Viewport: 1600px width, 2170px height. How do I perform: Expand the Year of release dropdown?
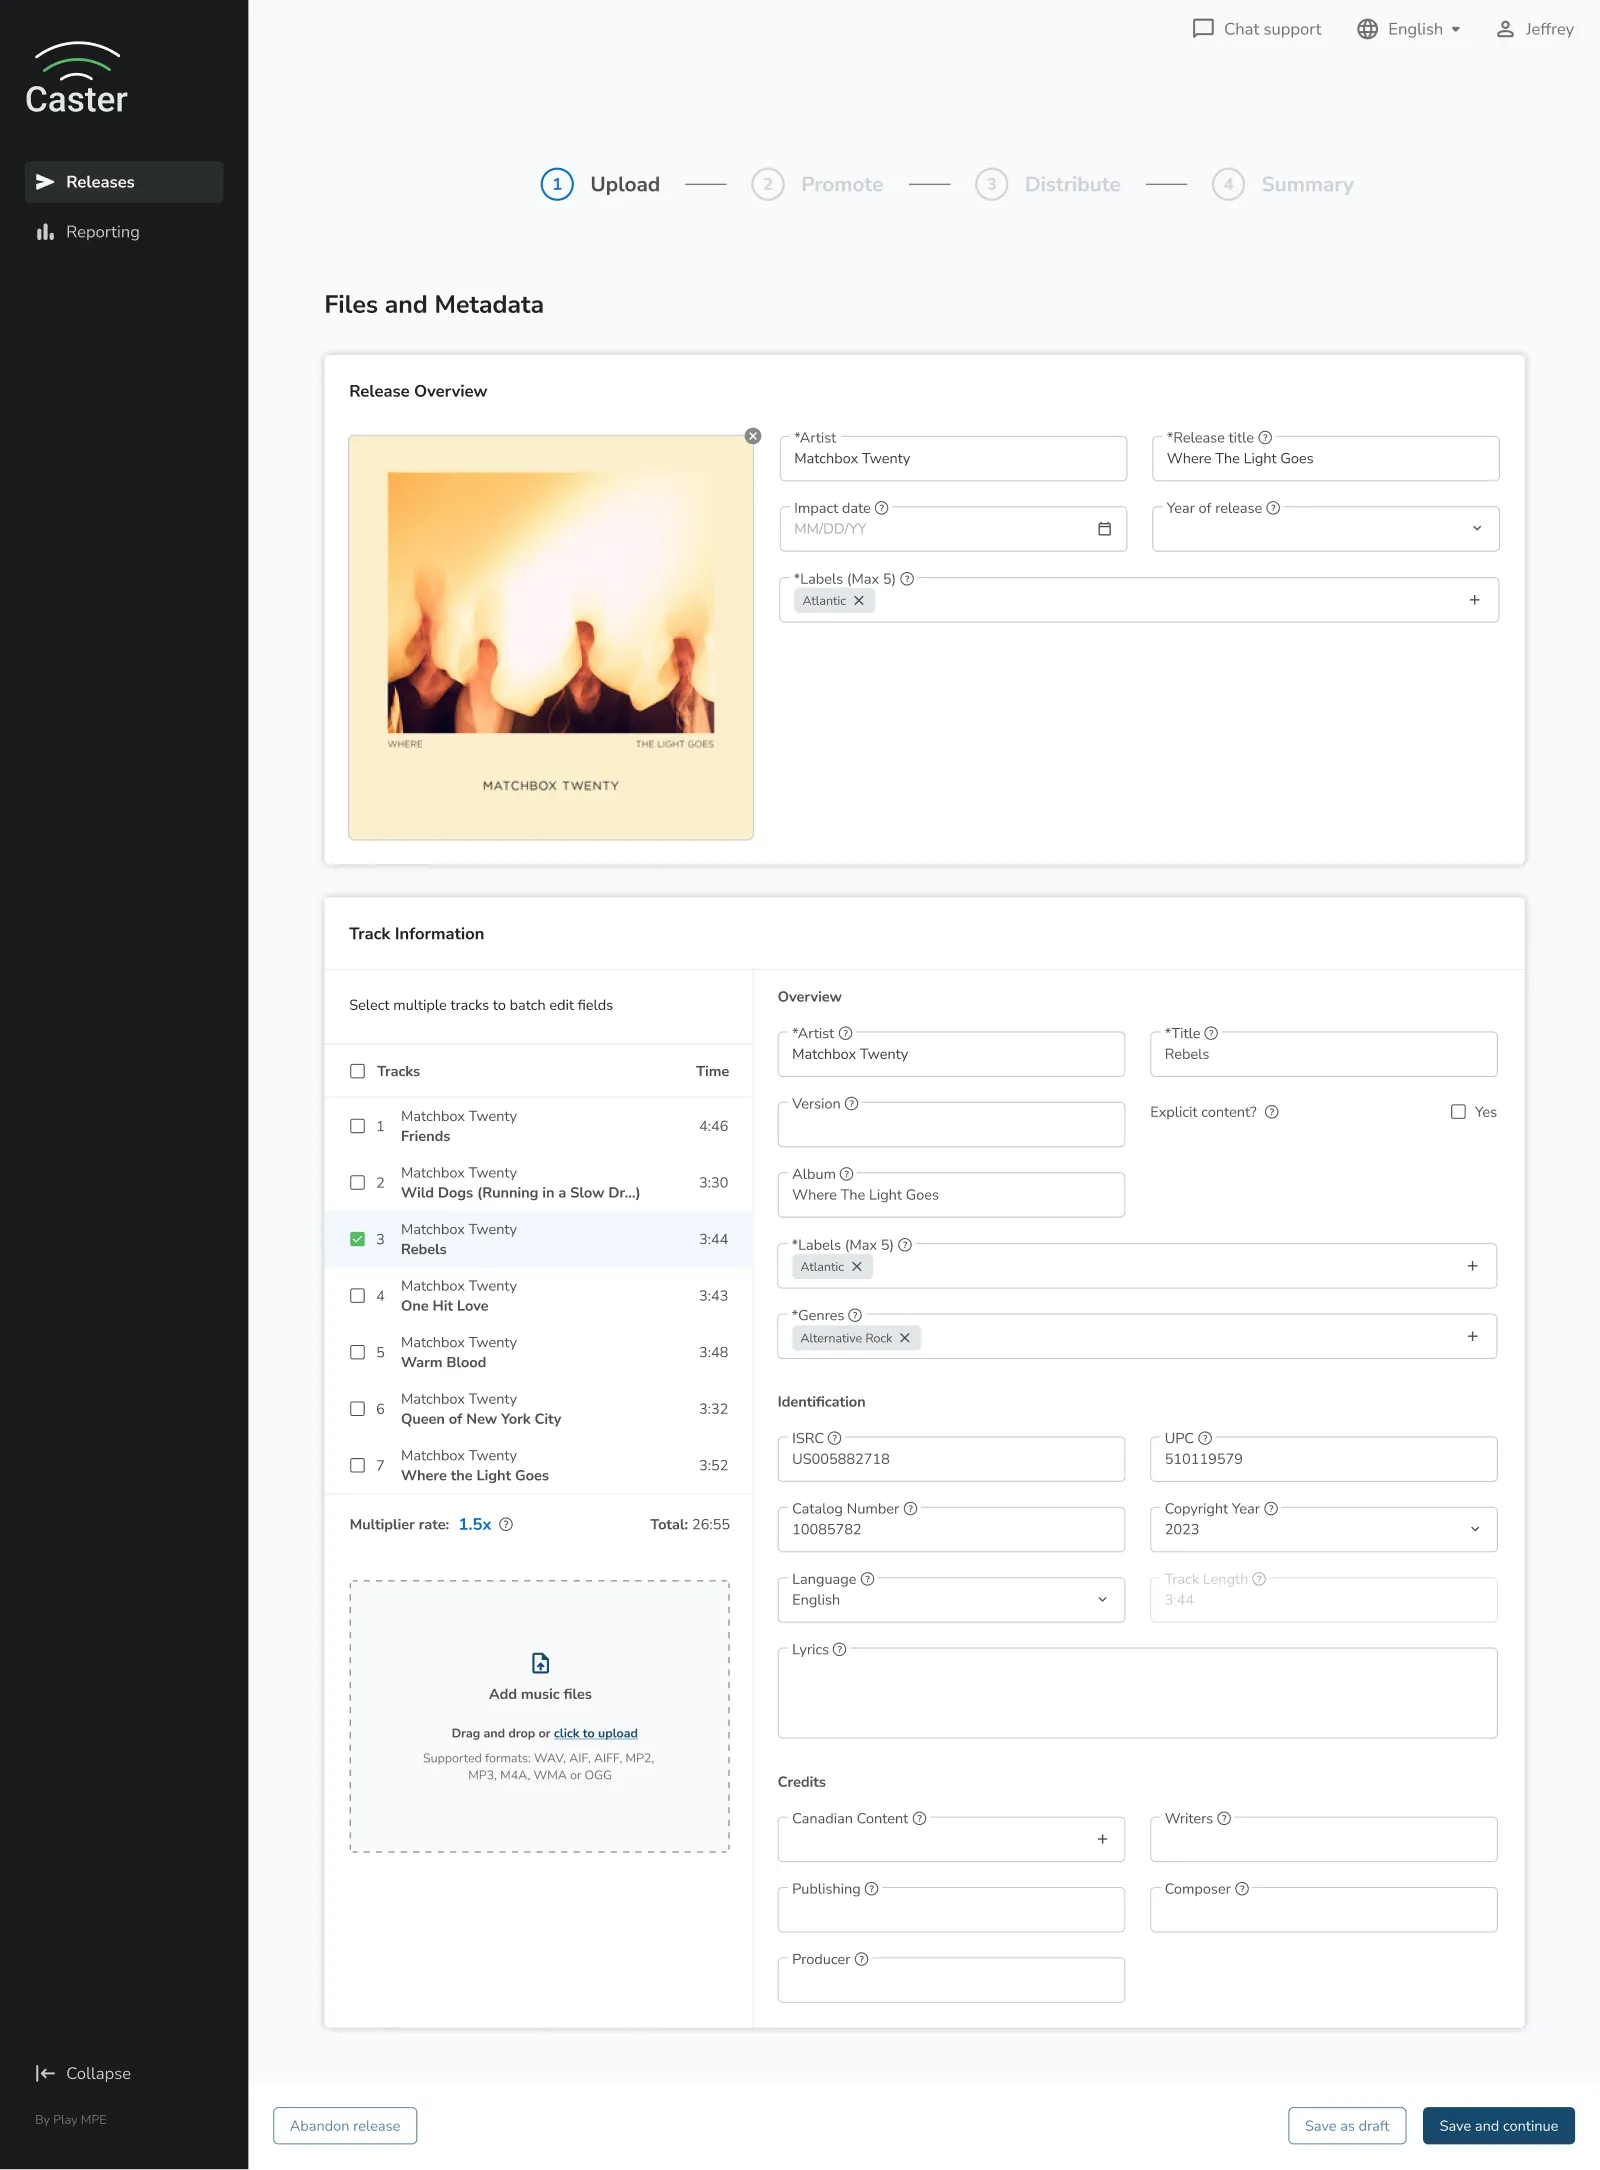tap(1478, 528)
